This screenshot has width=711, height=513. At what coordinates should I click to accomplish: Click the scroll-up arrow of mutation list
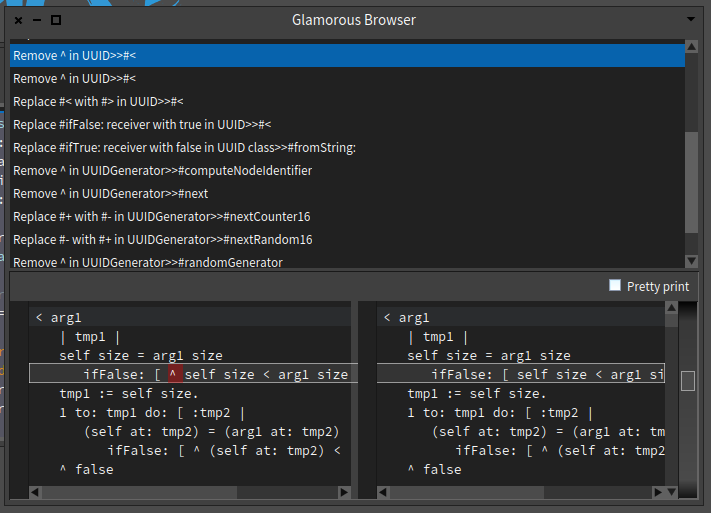click(x=692, y=46)
